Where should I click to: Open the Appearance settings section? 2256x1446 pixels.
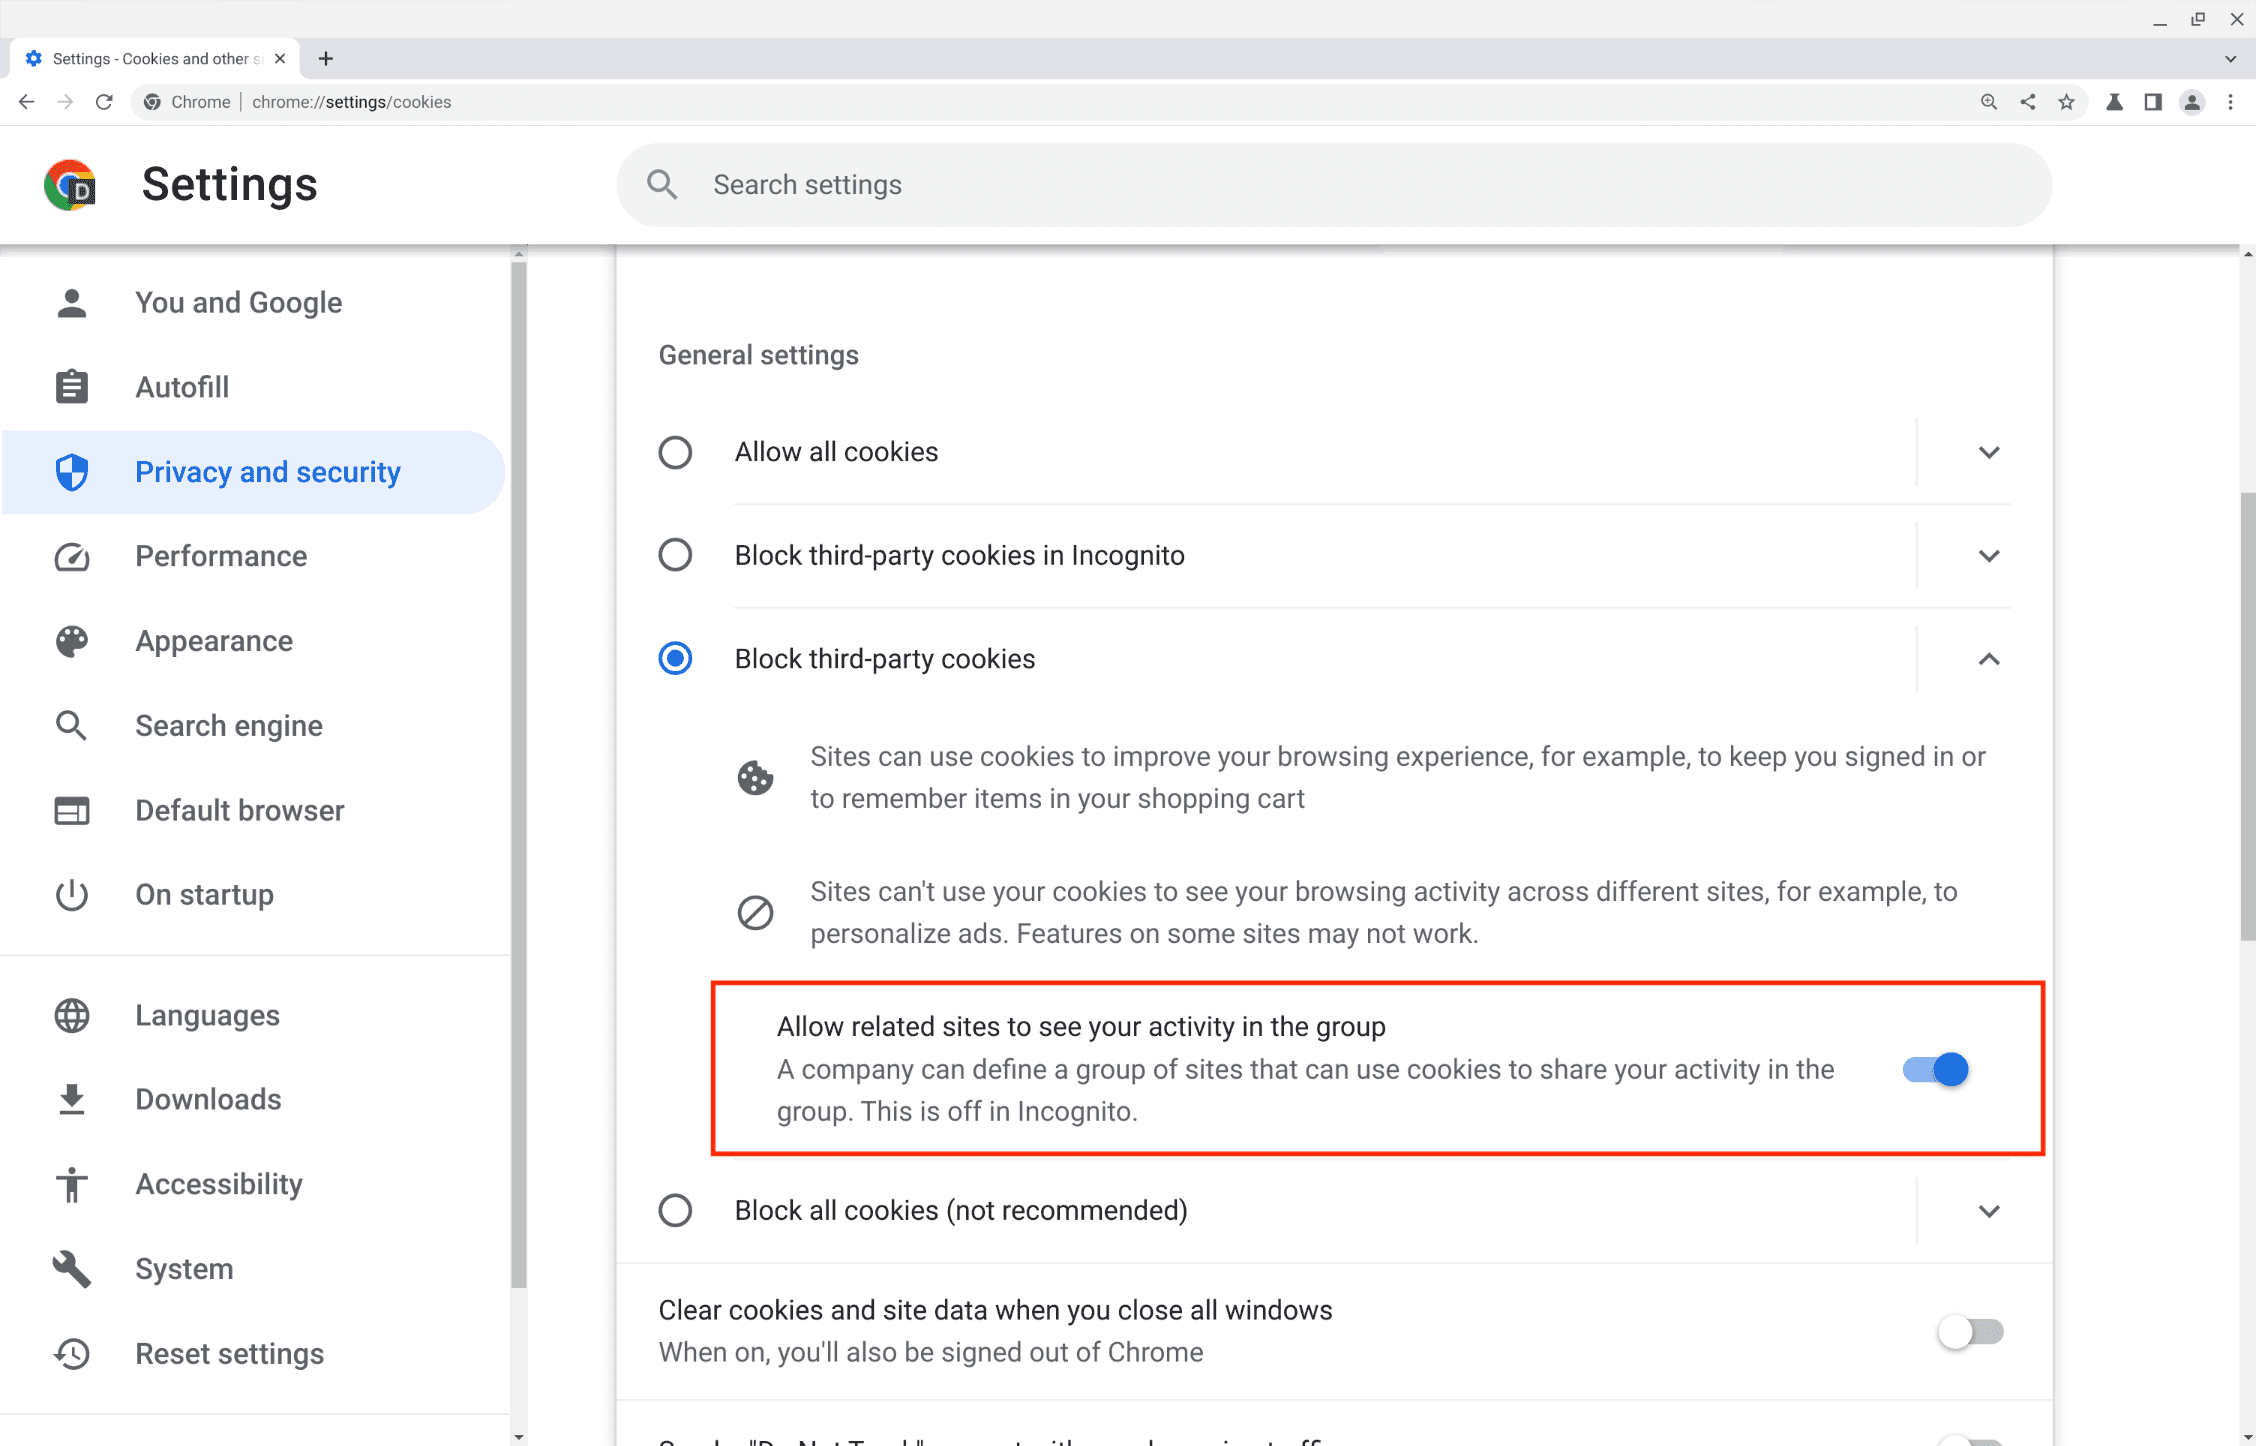tap(214, 641)
